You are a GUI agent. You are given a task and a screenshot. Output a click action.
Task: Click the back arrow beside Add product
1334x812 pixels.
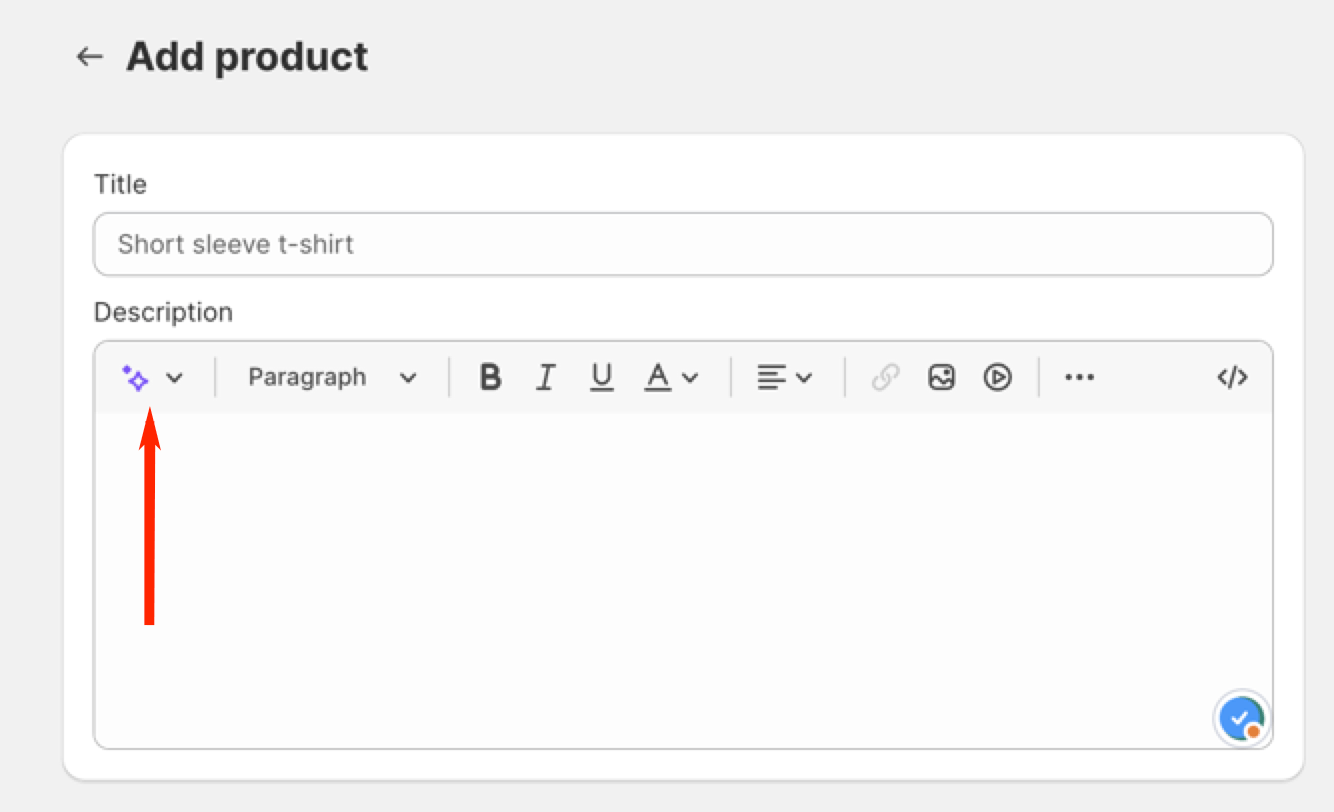tap(90, 57)
